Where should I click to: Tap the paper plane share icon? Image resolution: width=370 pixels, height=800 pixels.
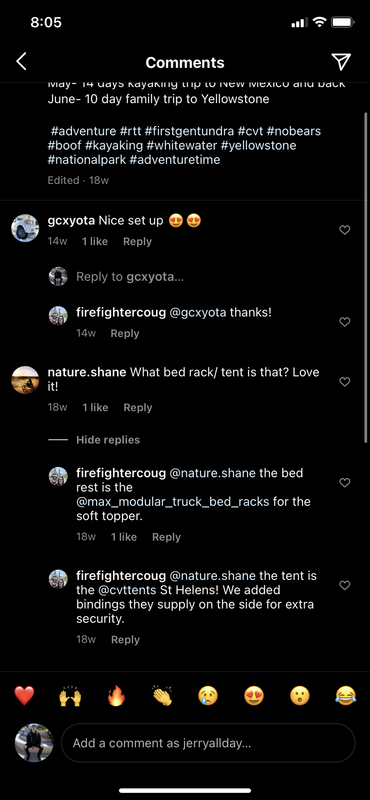tap(341, 62)
